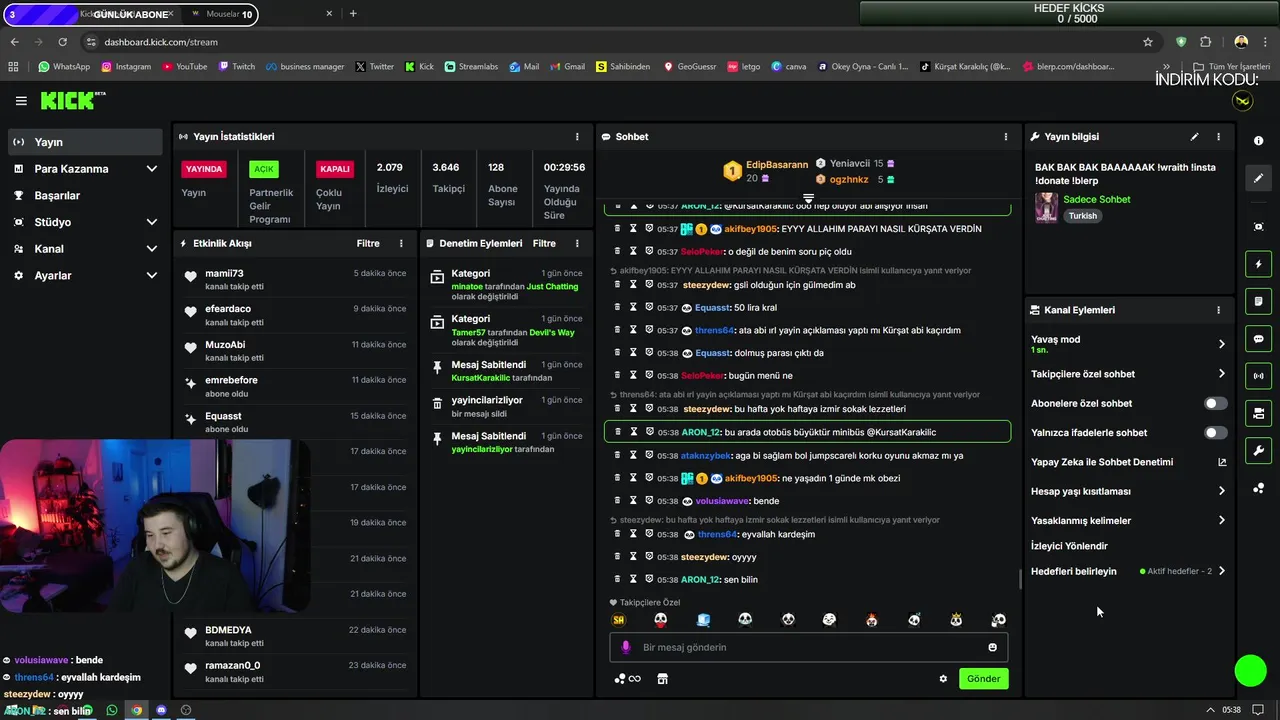Bookmark page with star icon in address bar
Screen dimensions: 1280x720
click(1148, 42)
